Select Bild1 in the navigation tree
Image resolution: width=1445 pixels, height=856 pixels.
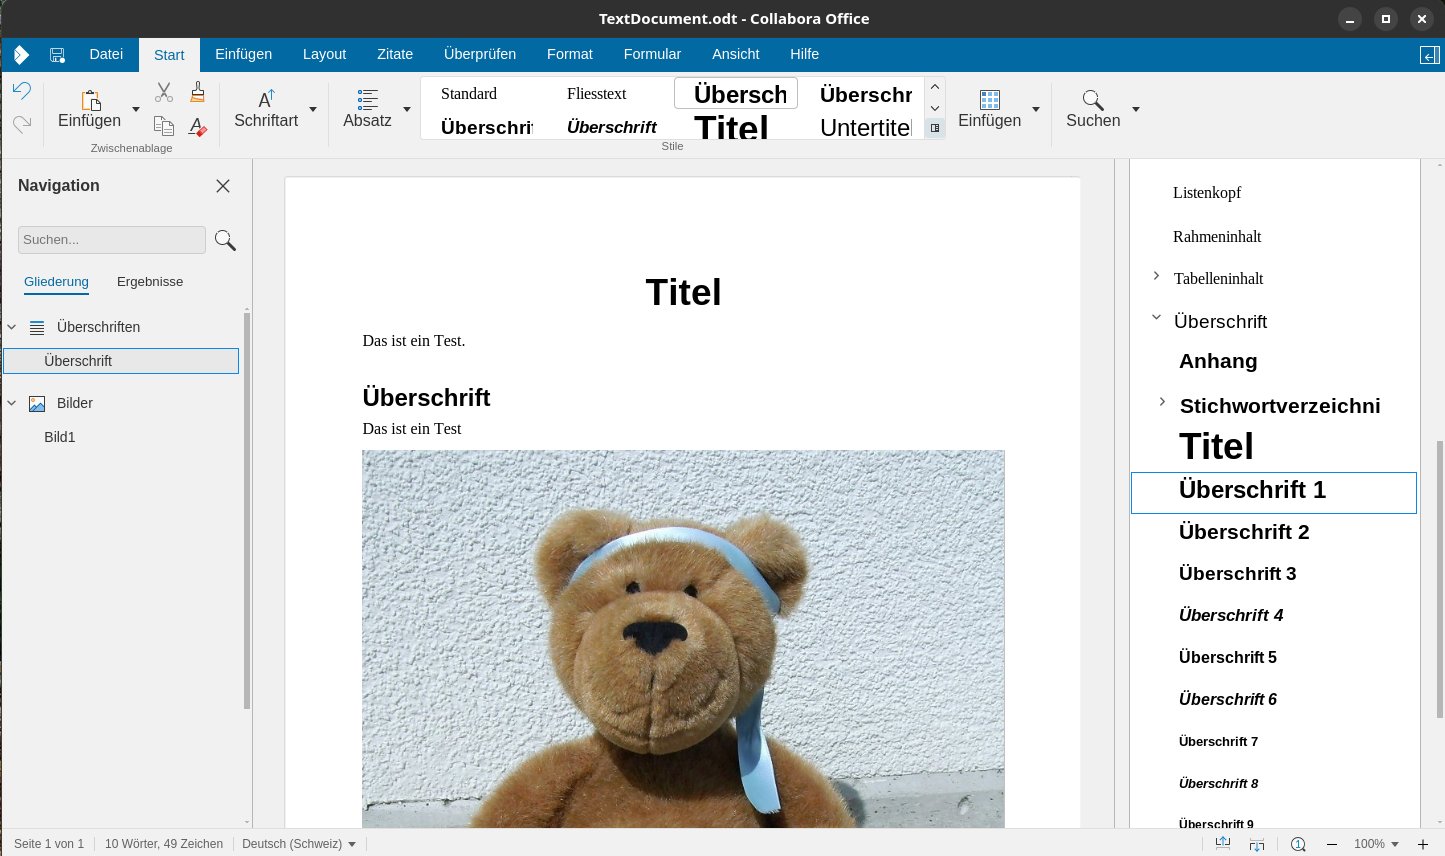[x=60, y=437]
